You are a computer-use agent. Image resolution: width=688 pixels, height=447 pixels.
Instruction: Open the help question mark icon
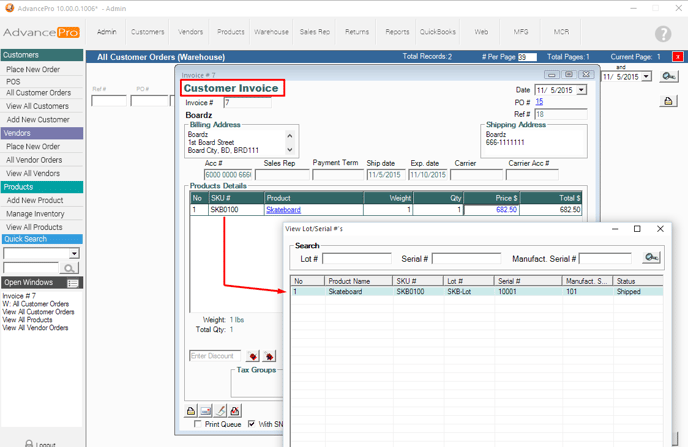[662, 35]
